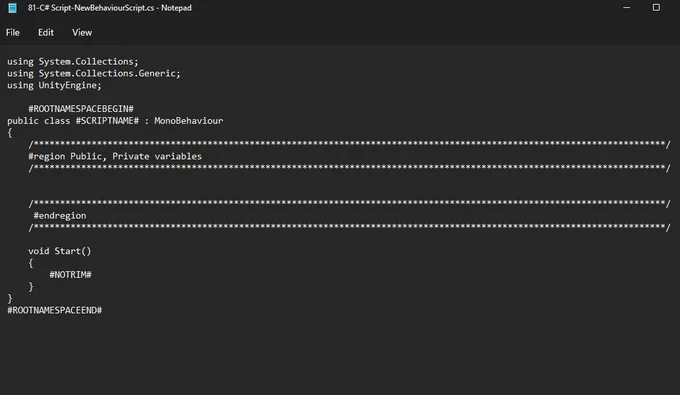The width and height of the screenshot is (680, 395).
Task: Click the window title '81-C# Script-NewBehaviourScript.cs - Notepad'
Action: (110, 8)
